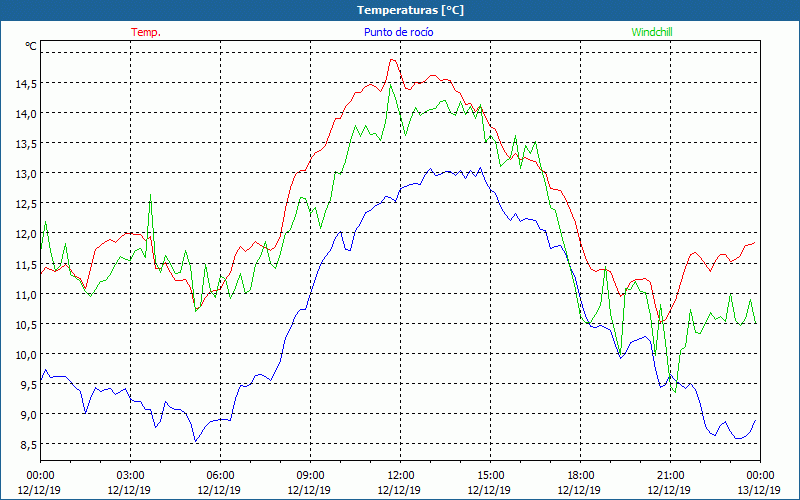
Task: Click the 14,5 y-axis value
Action: pos(26,85)
